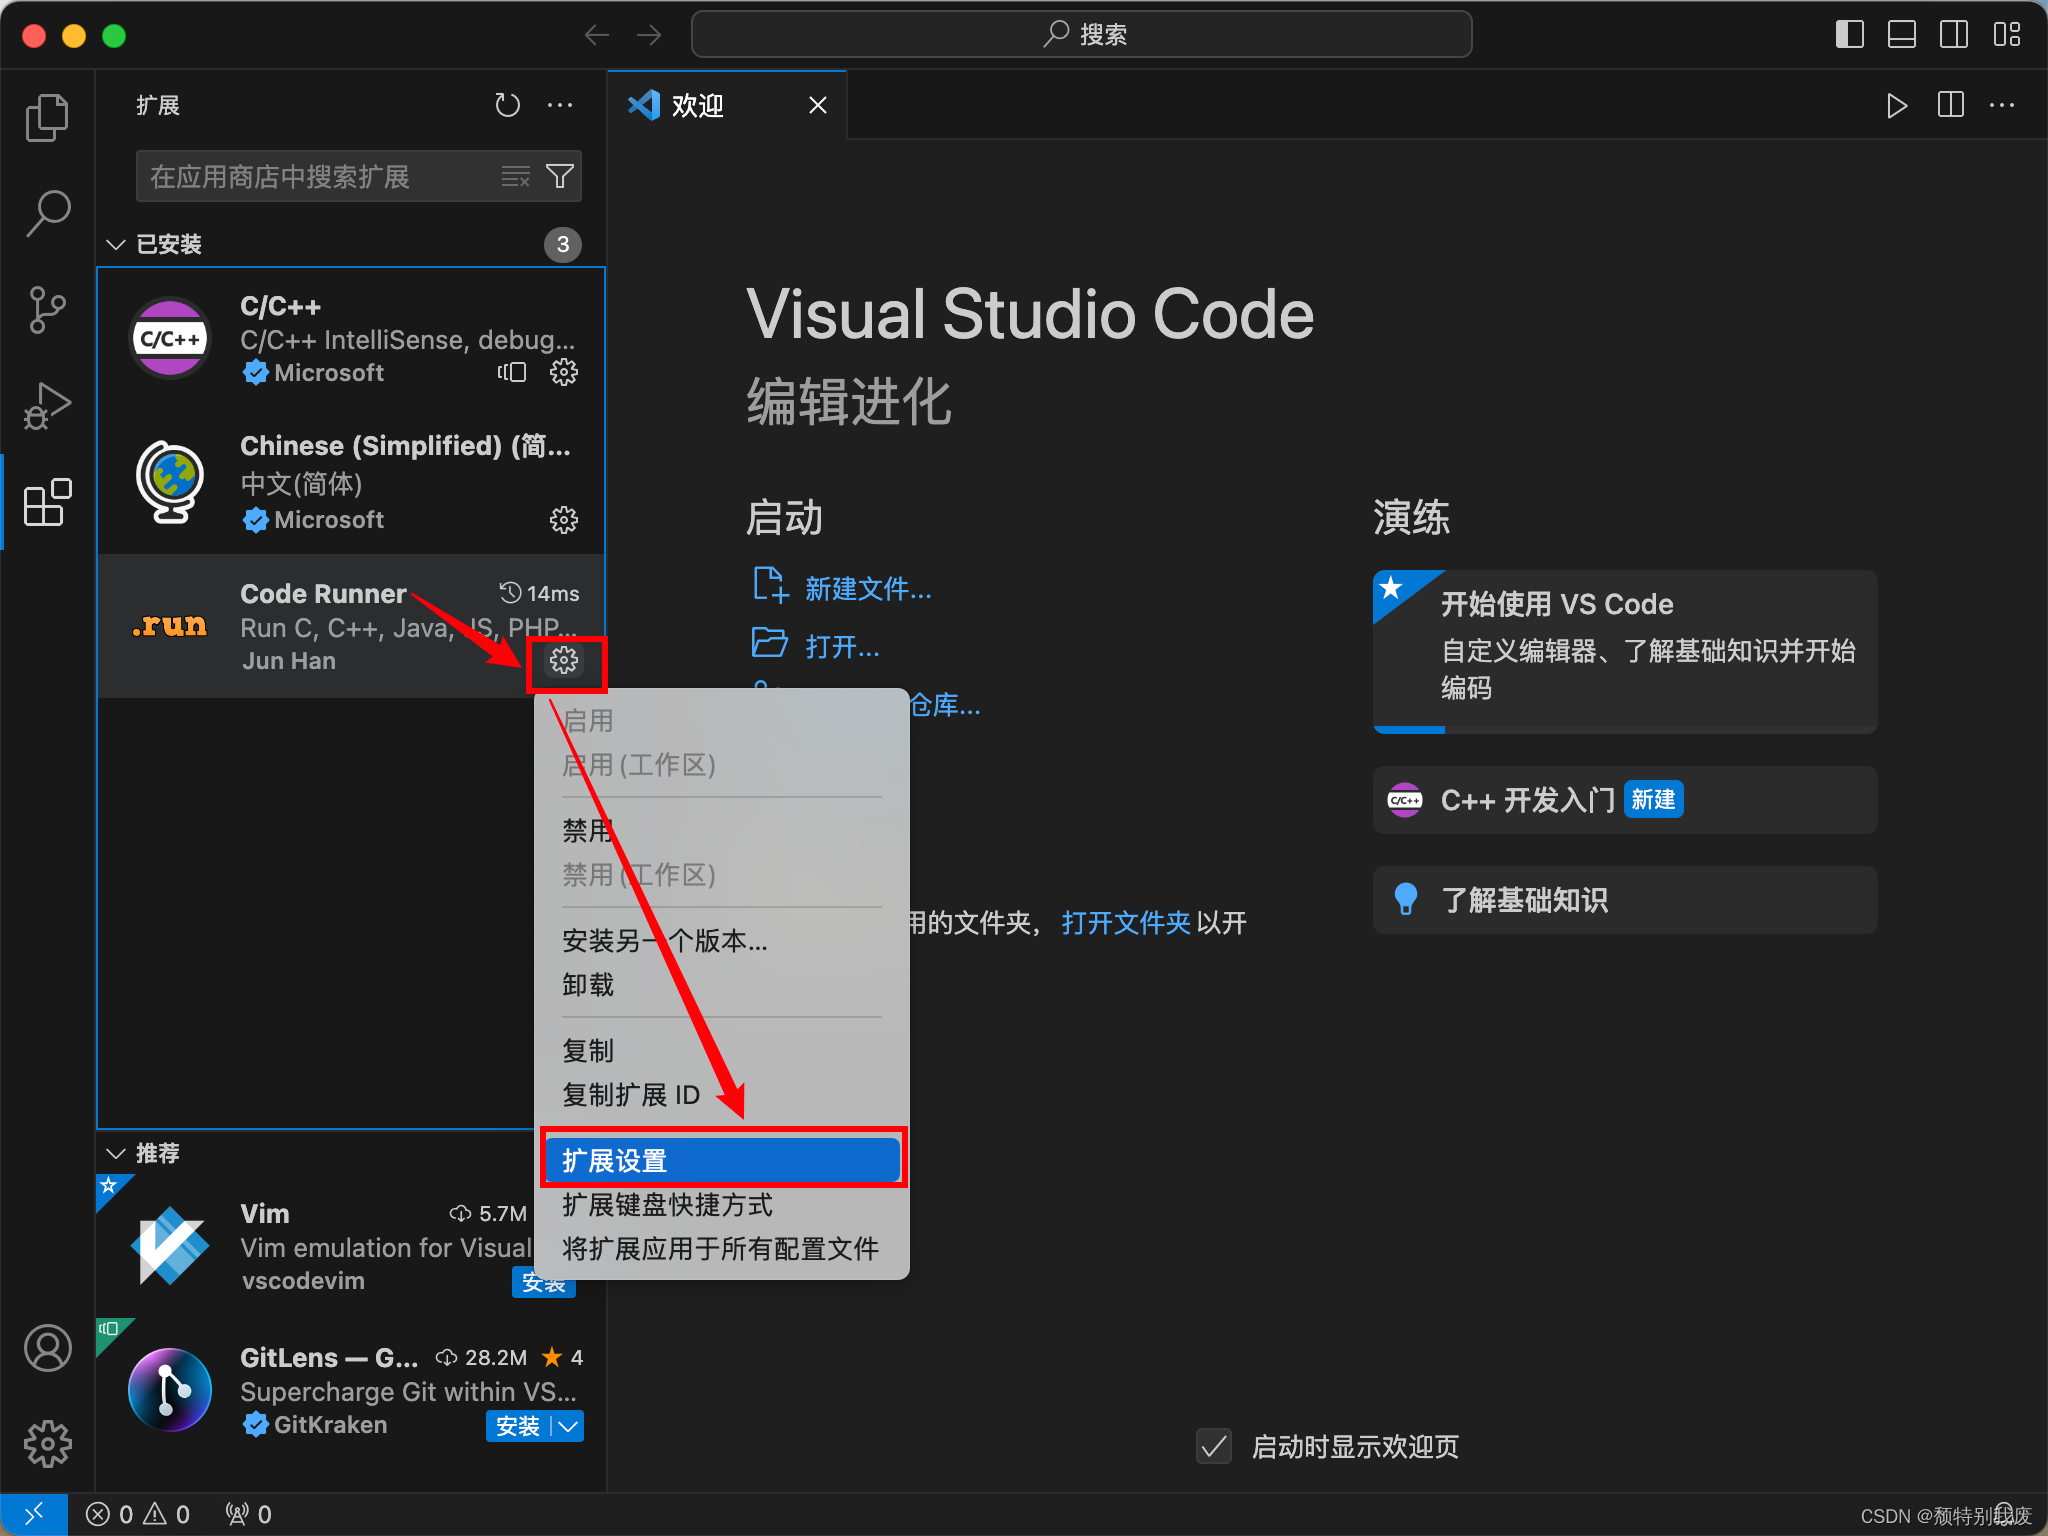The height and width of the screenshot is (1536, 2048).
Task: Go forward with navigation arrow
Action: [x=649, y=35]
